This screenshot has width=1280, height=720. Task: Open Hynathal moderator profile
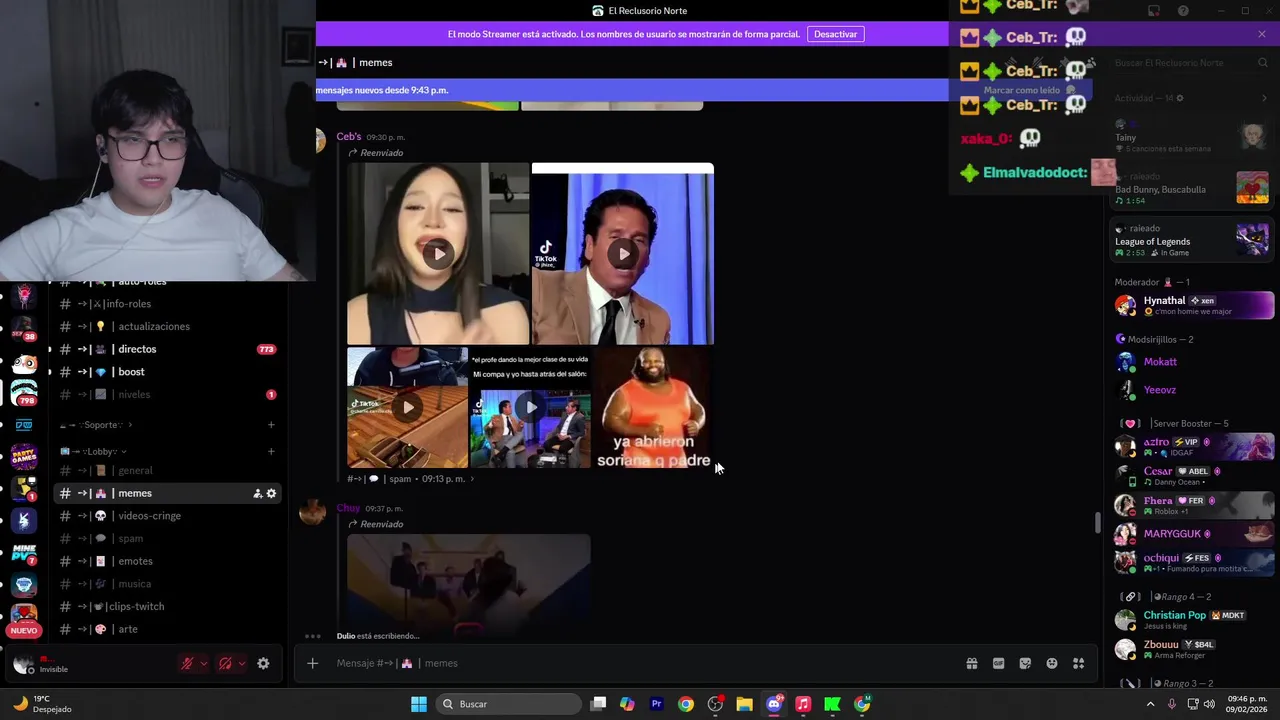point(1194,305)
